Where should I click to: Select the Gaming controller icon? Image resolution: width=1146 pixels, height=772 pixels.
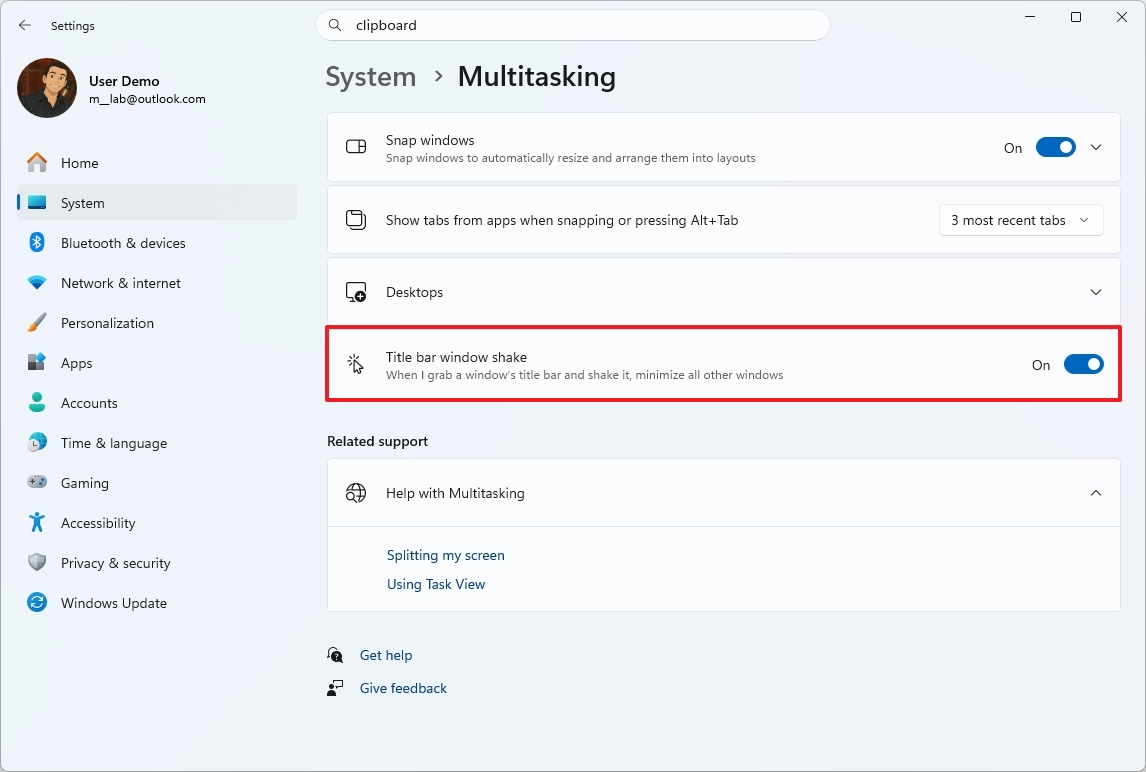click(37, 482)
